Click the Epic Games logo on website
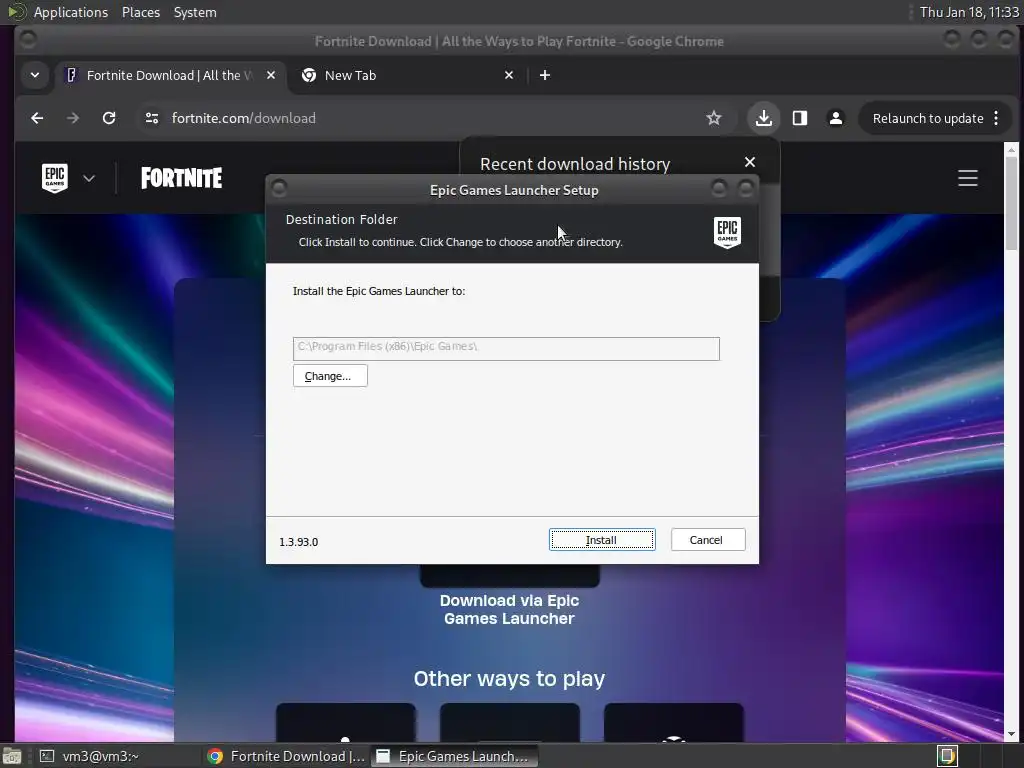 coord(54,178)
